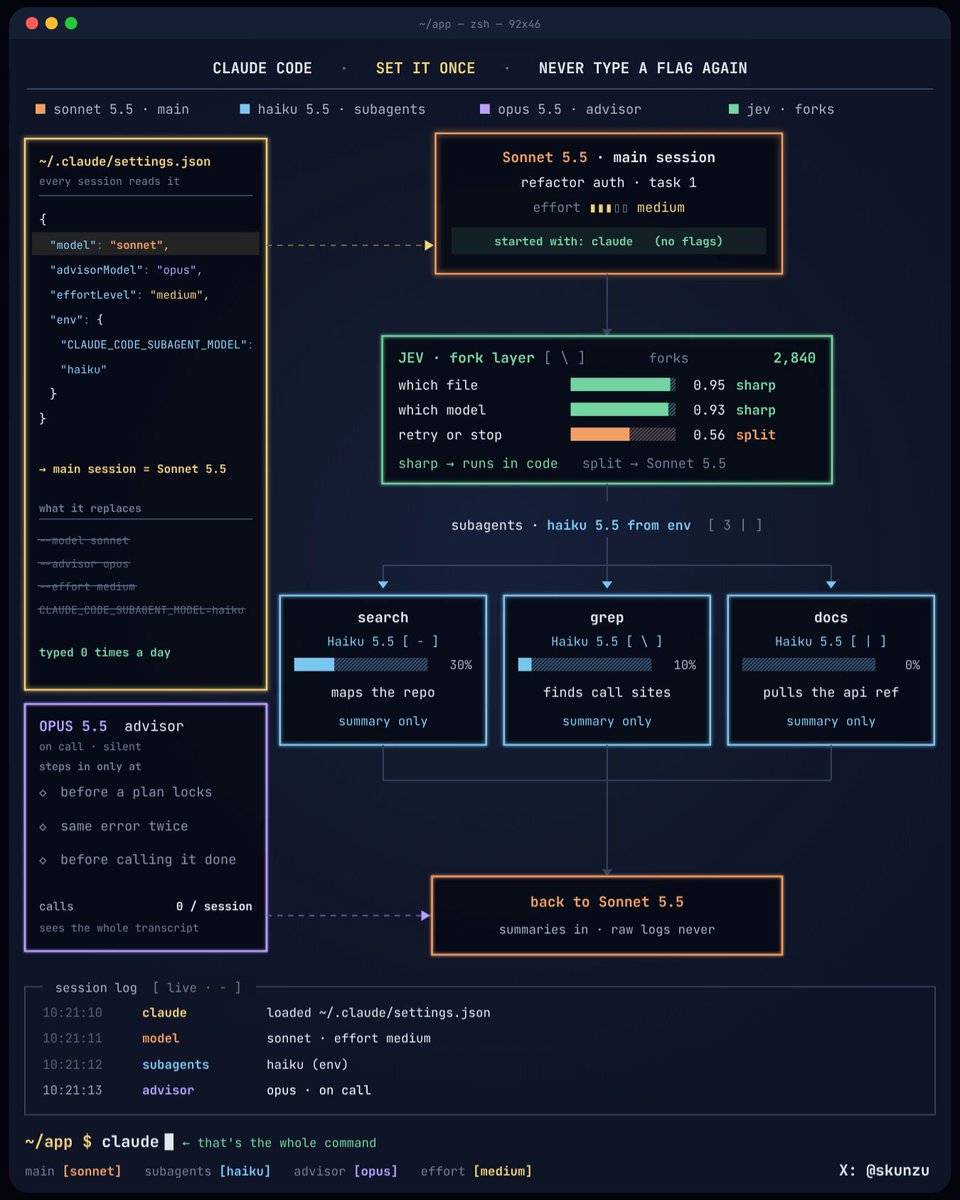Select the purple opus 5.5 legend swatch
The height and width of the screenshot is (1200, 960).
(x=486, y=109)
